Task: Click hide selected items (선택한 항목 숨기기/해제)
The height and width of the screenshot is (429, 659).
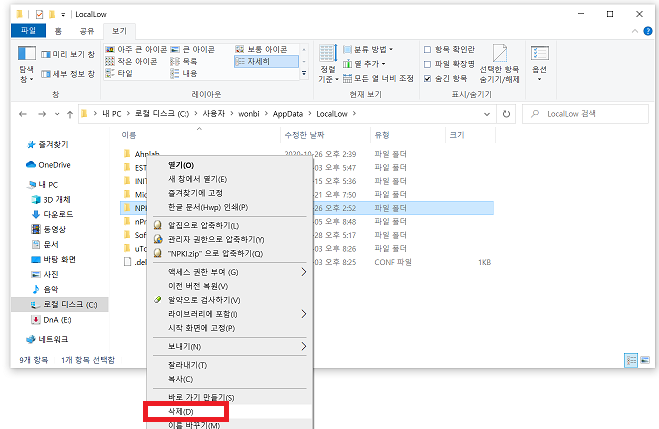Action: click(499, 64)
